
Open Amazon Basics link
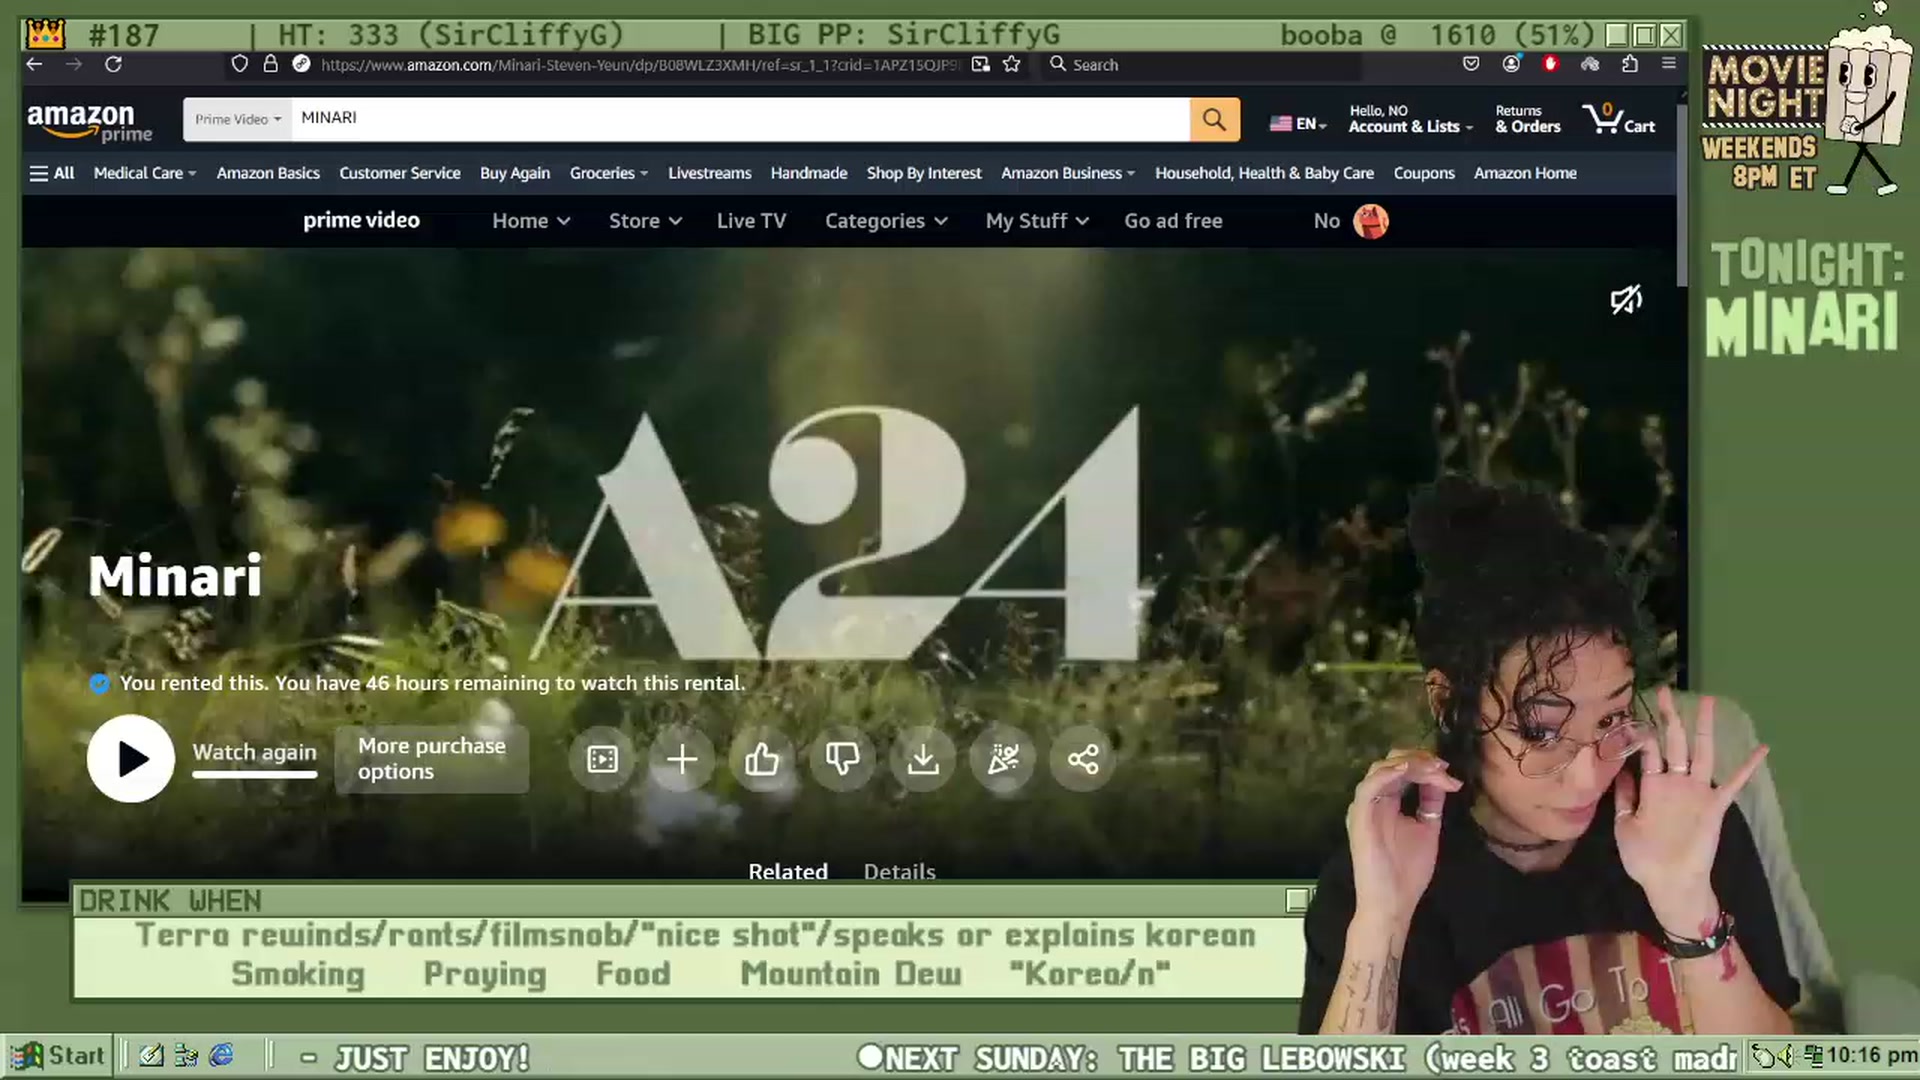(x=268, y=173)
